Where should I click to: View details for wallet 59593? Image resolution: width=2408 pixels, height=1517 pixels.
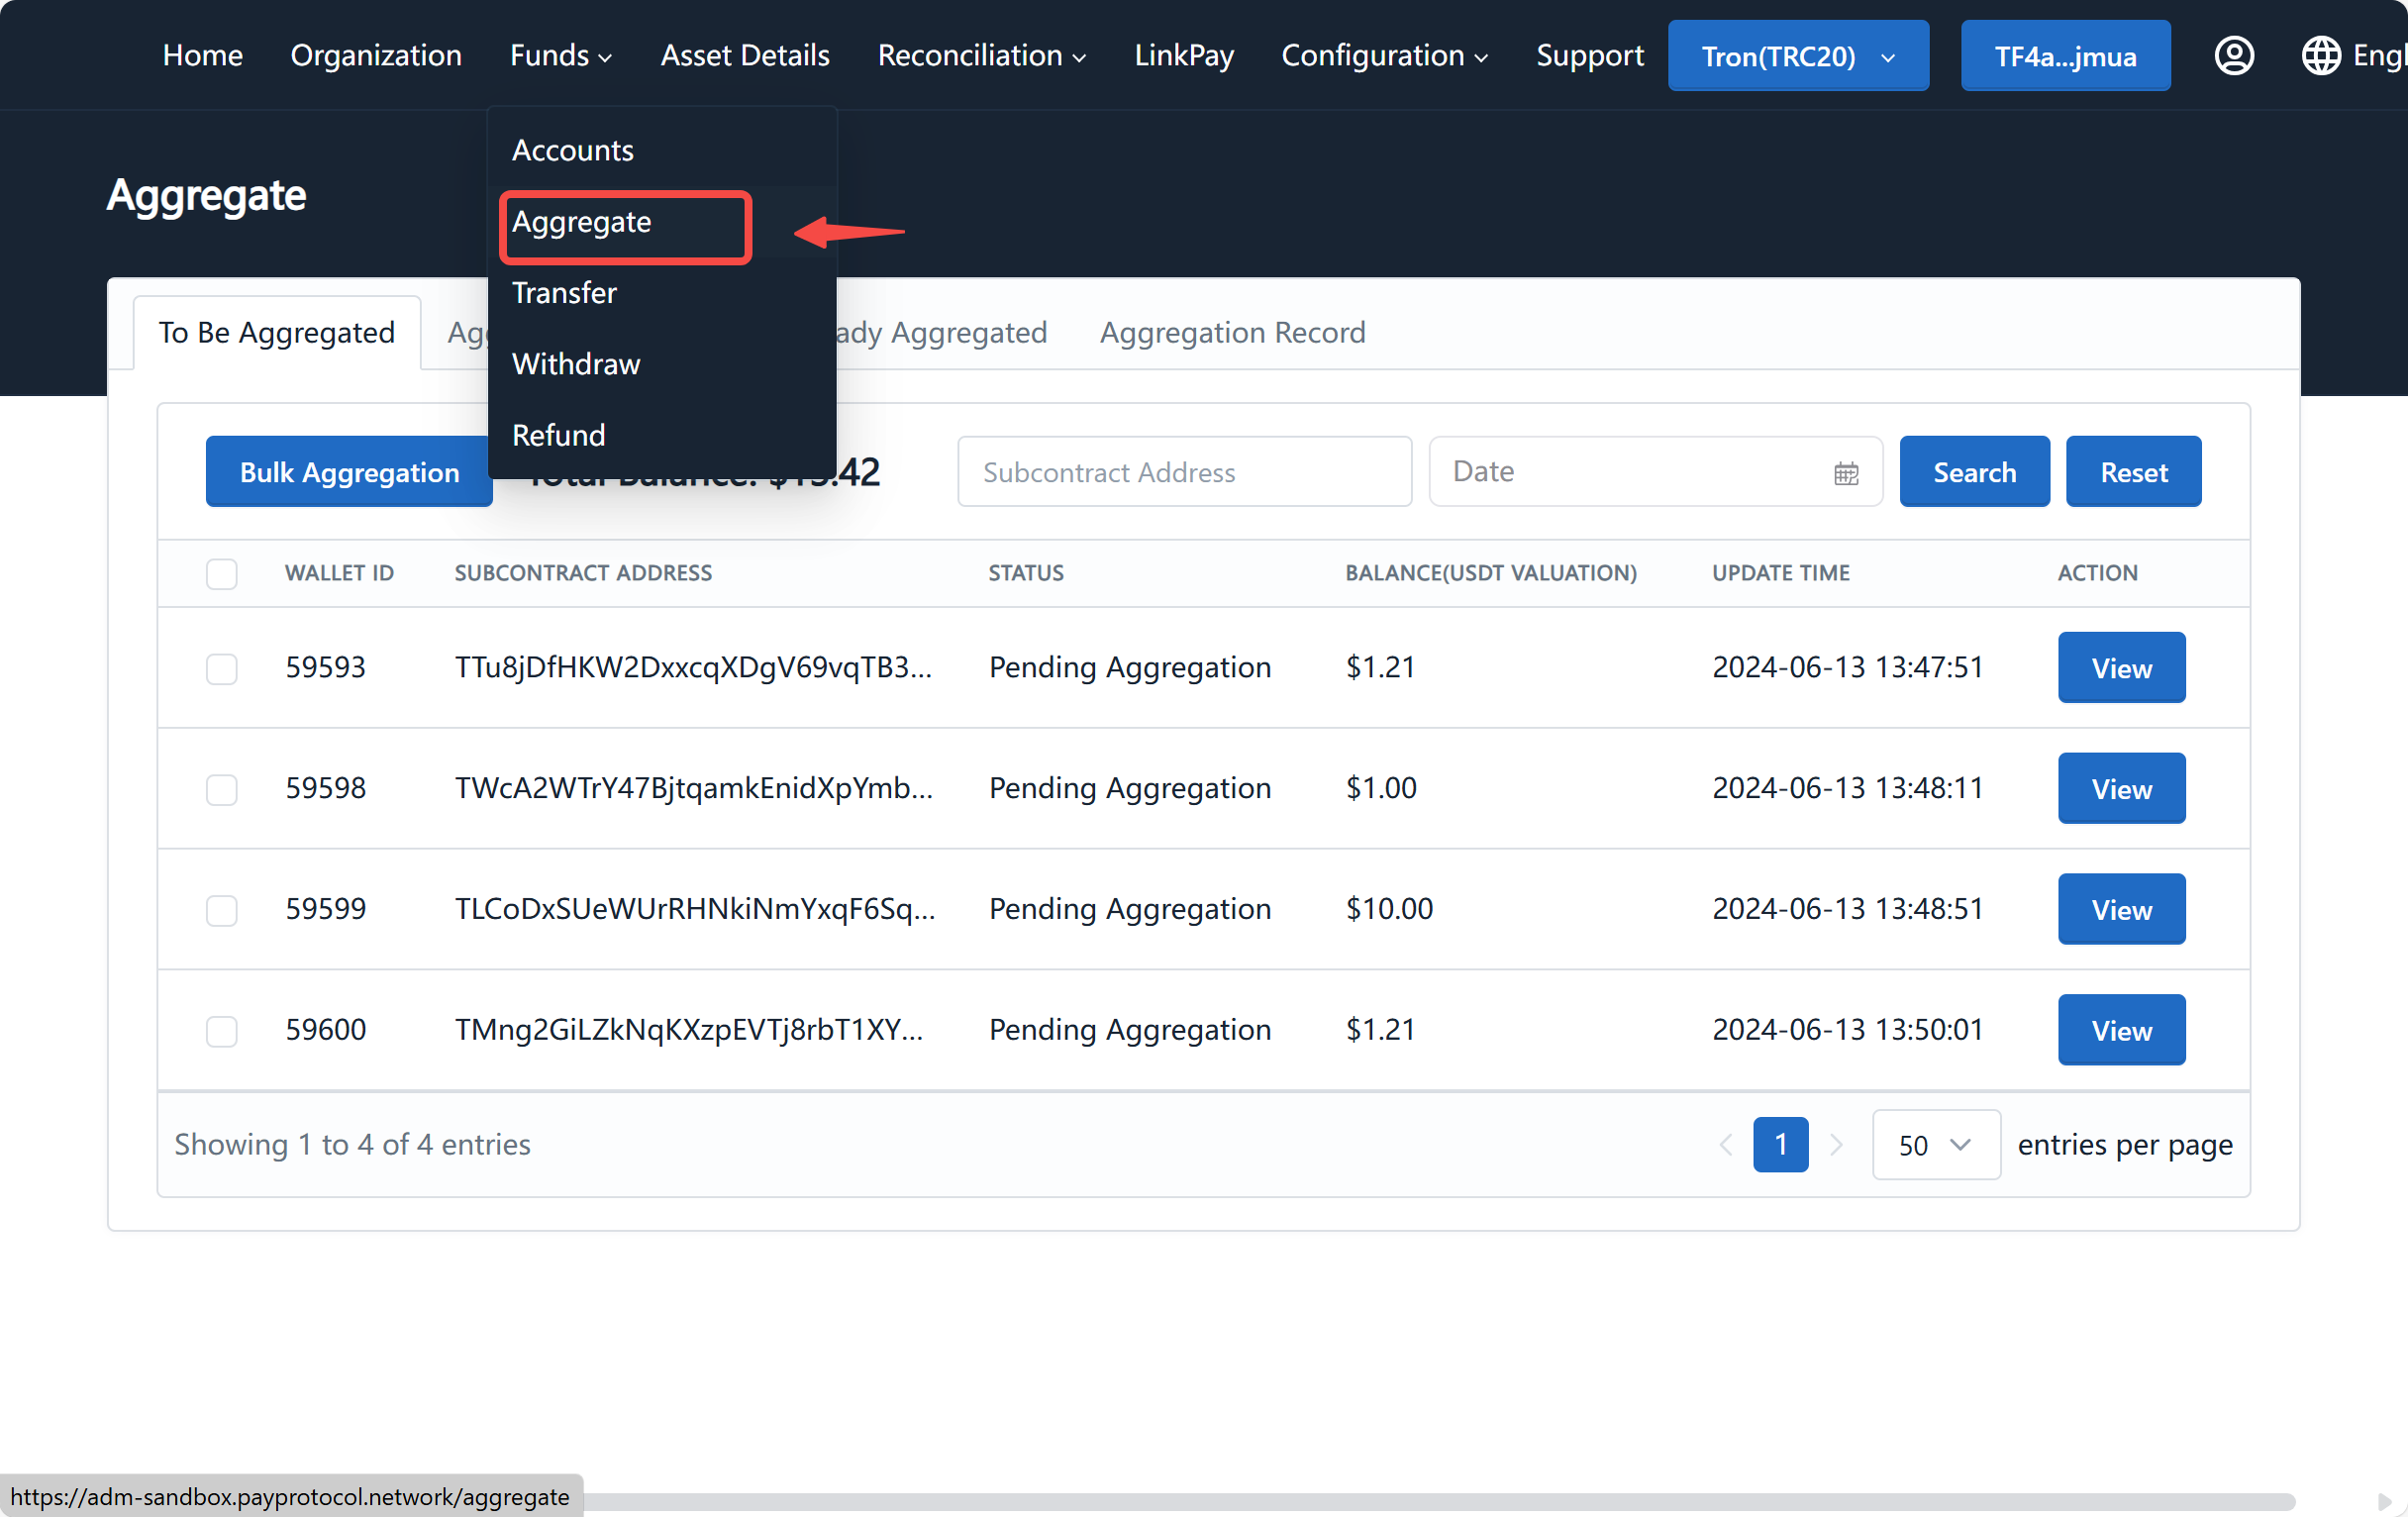pyautogui.click(x=2121, y=667)
